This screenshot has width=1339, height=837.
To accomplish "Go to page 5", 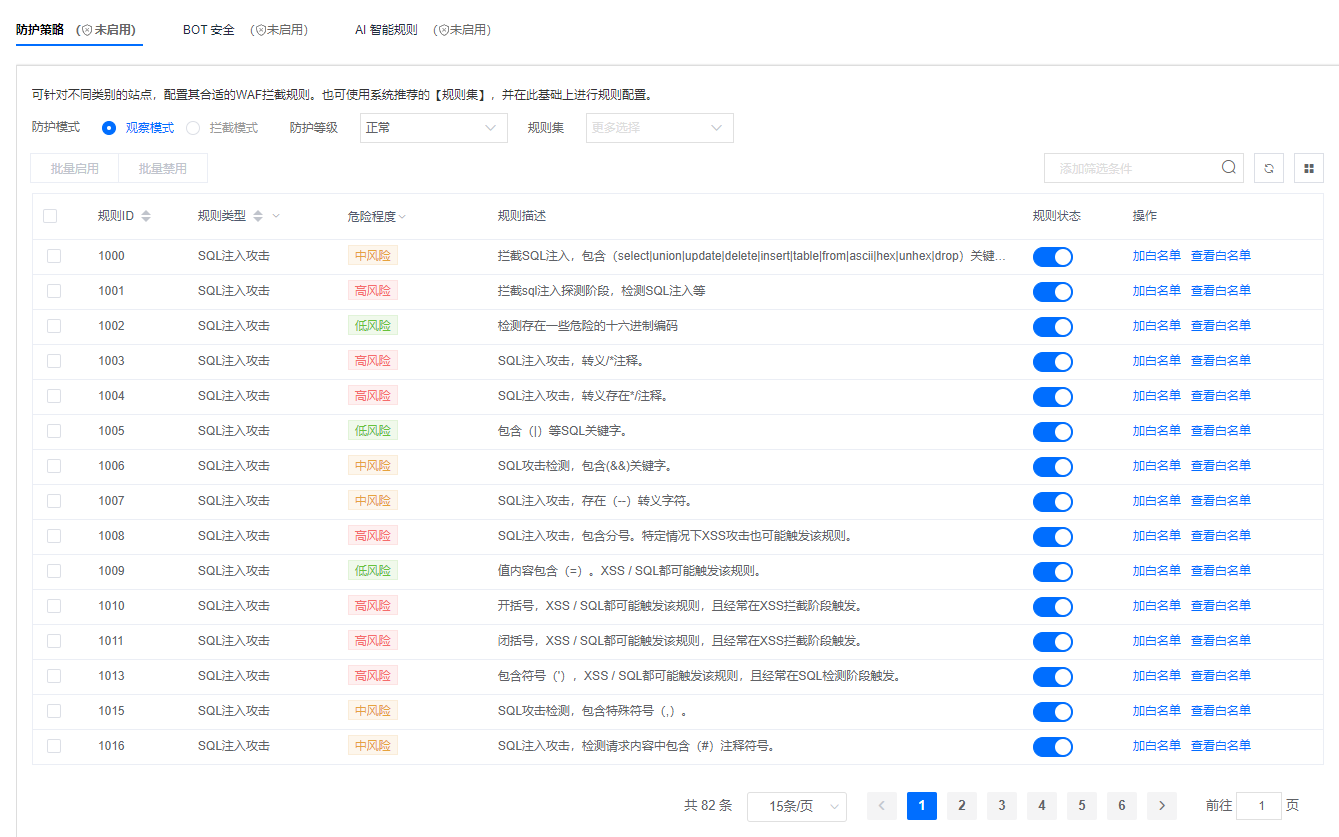I will (1082, 806).
